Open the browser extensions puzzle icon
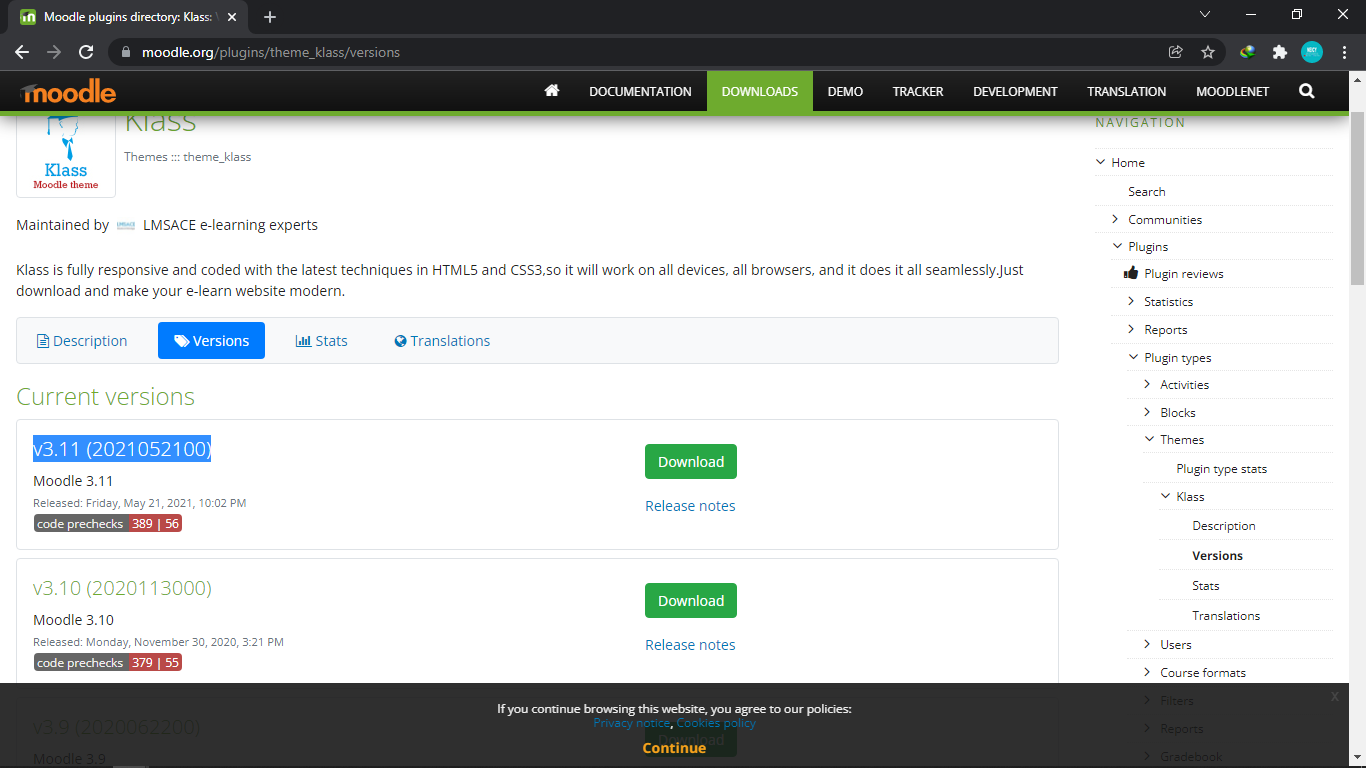Screen dimensions: 1366x768 point(1279,52)
